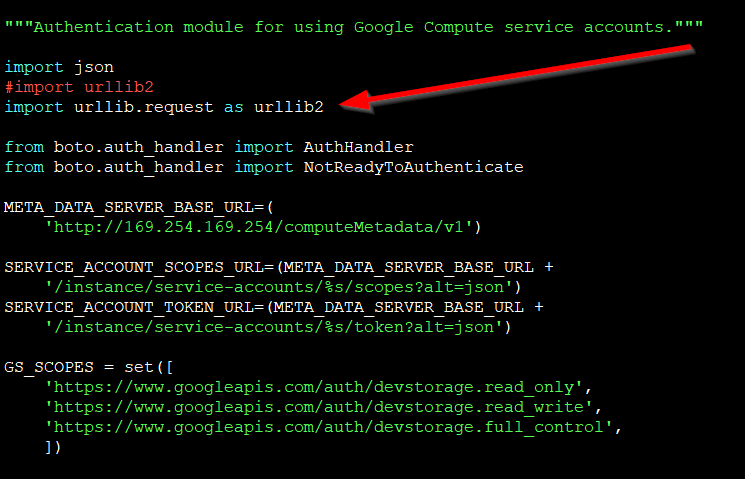
Task: Click the devstorage.read_write scope URL
Action: [x=322, y=407]
